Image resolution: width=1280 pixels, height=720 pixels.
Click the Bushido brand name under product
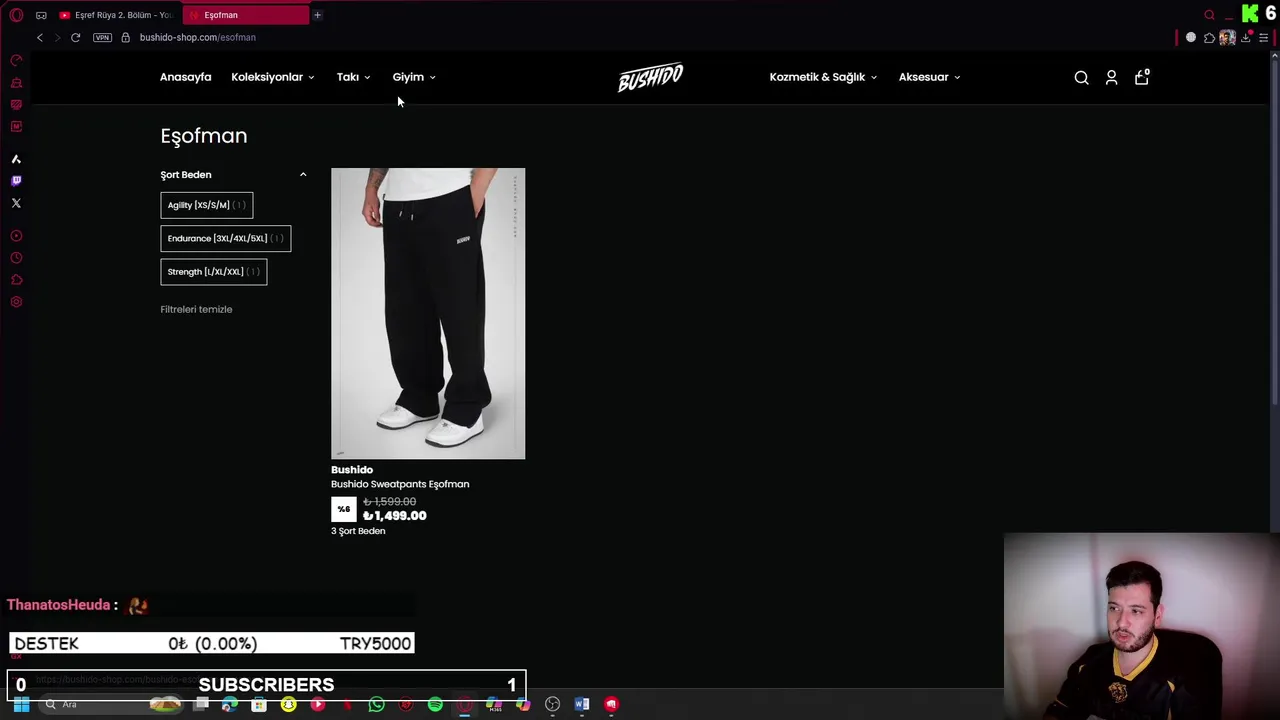(x=352, y=470)
